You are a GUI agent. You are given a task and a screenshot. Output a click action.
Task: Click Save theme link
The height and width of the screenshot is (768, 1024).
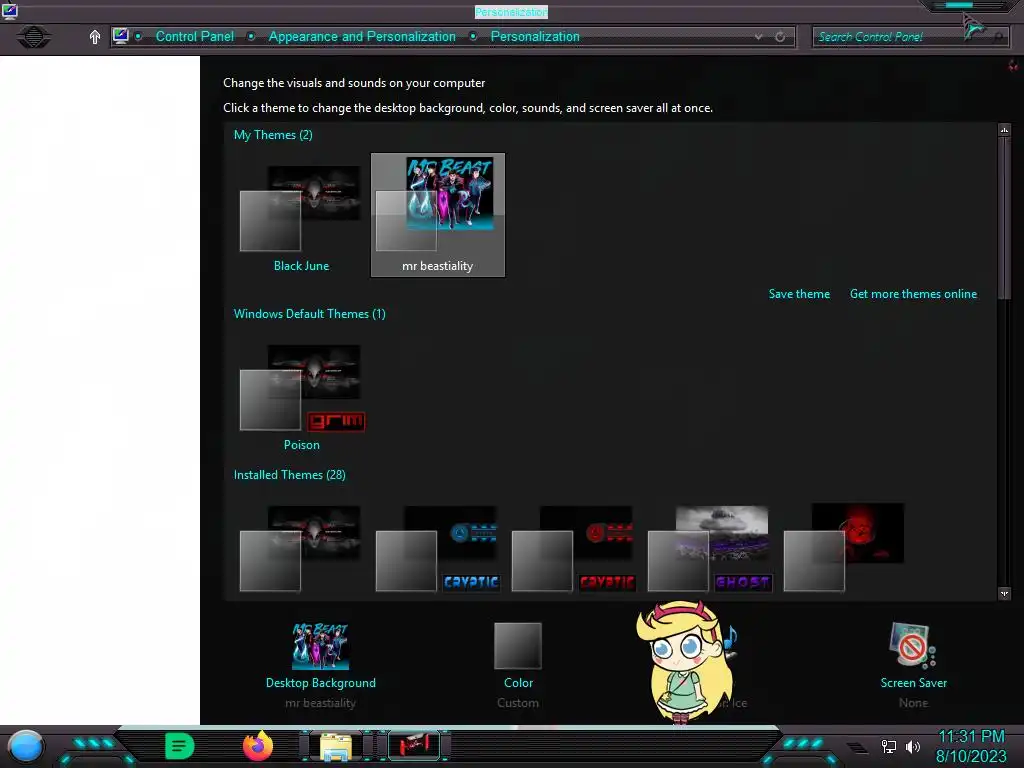799,294
